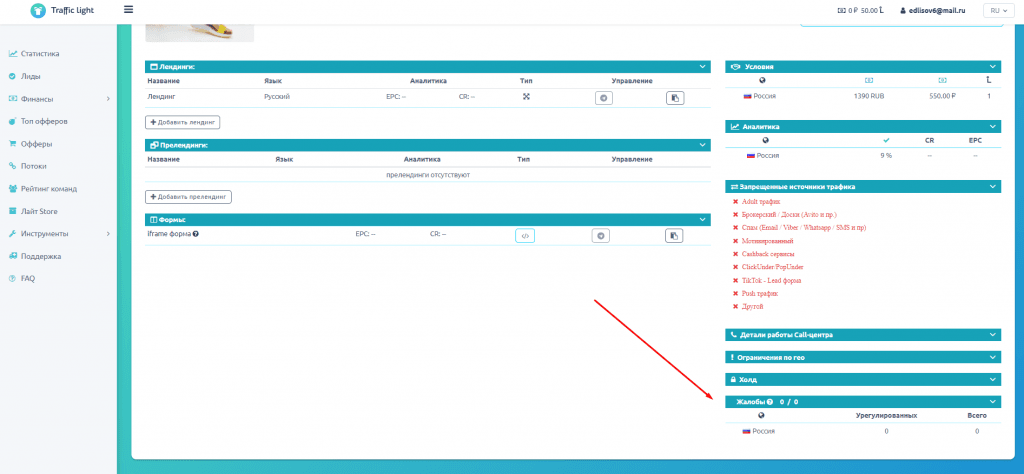Open the RU language dropdown

(995, 10)
